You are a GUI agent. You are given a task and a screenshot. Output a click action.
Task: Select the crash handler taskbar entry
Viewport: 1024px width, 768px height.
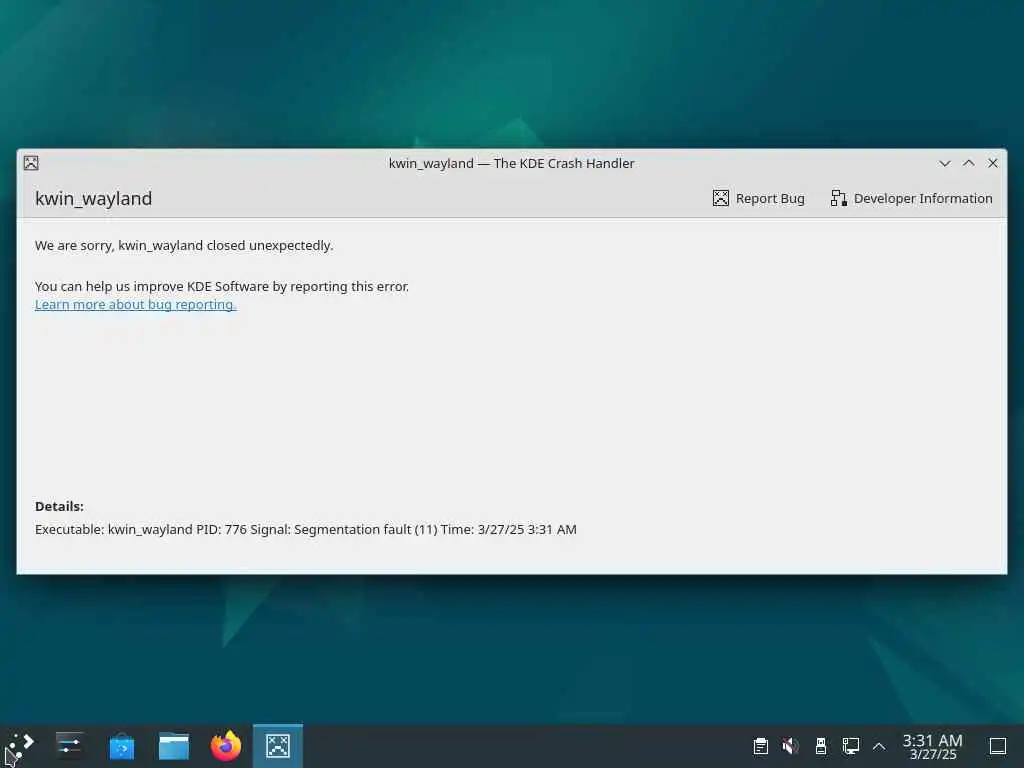click(x=278, y=746)
